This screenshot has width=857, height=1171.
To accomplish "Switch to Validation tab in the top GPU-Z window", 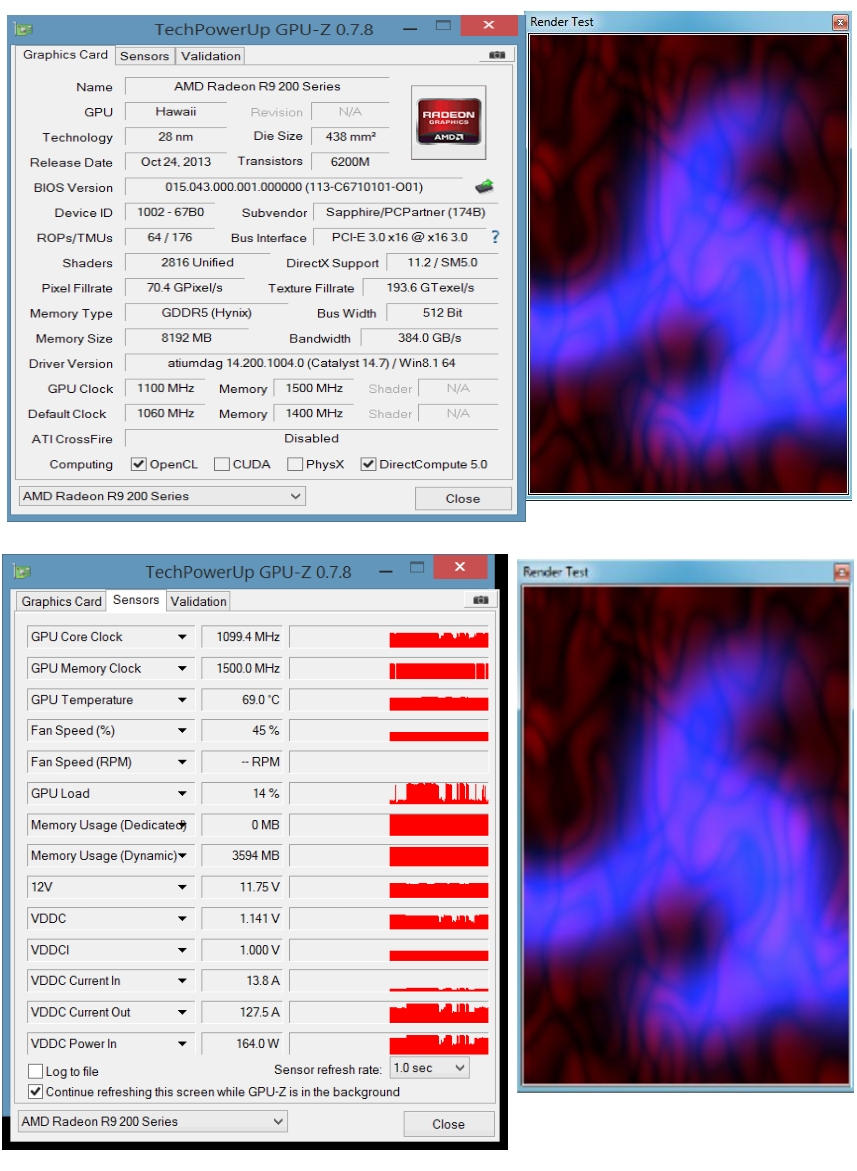I will [211, 56].
